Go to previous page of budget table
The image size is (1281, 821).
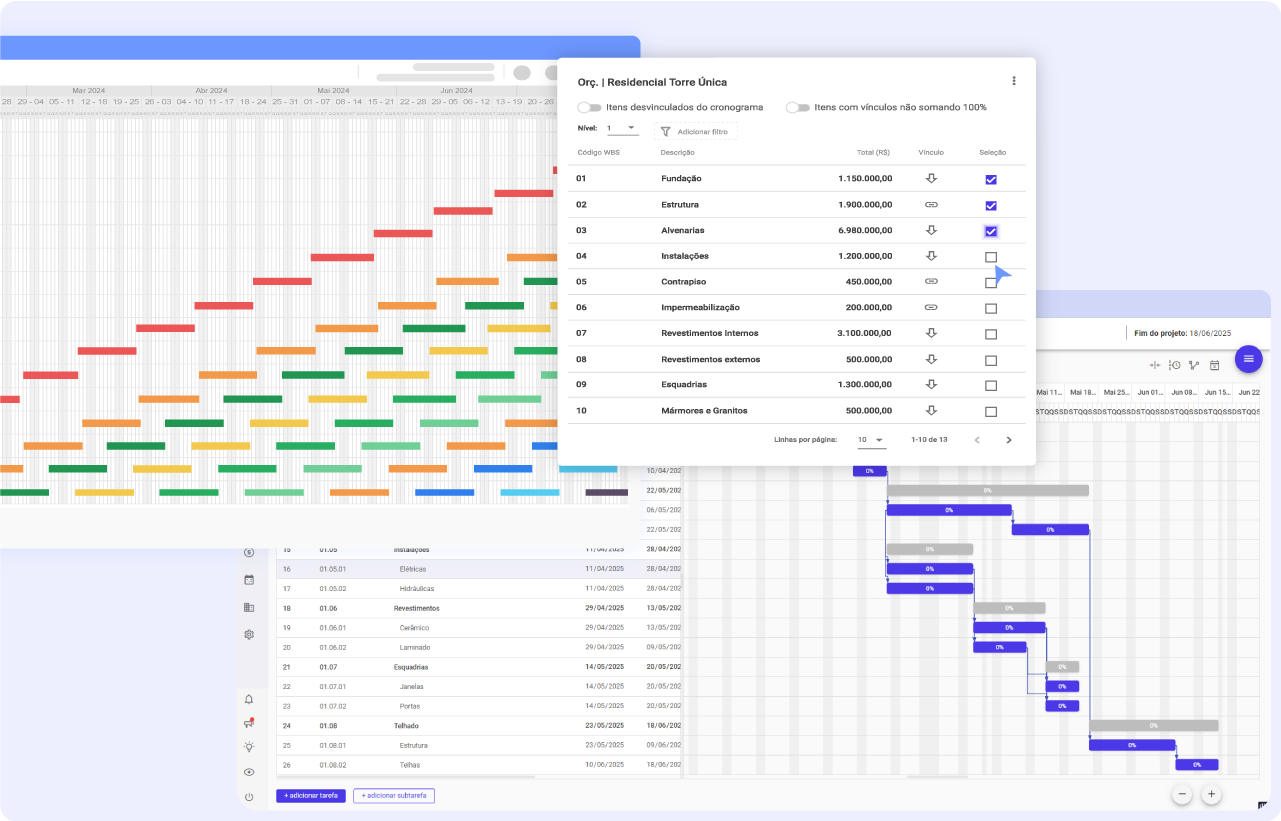point(977,440)
